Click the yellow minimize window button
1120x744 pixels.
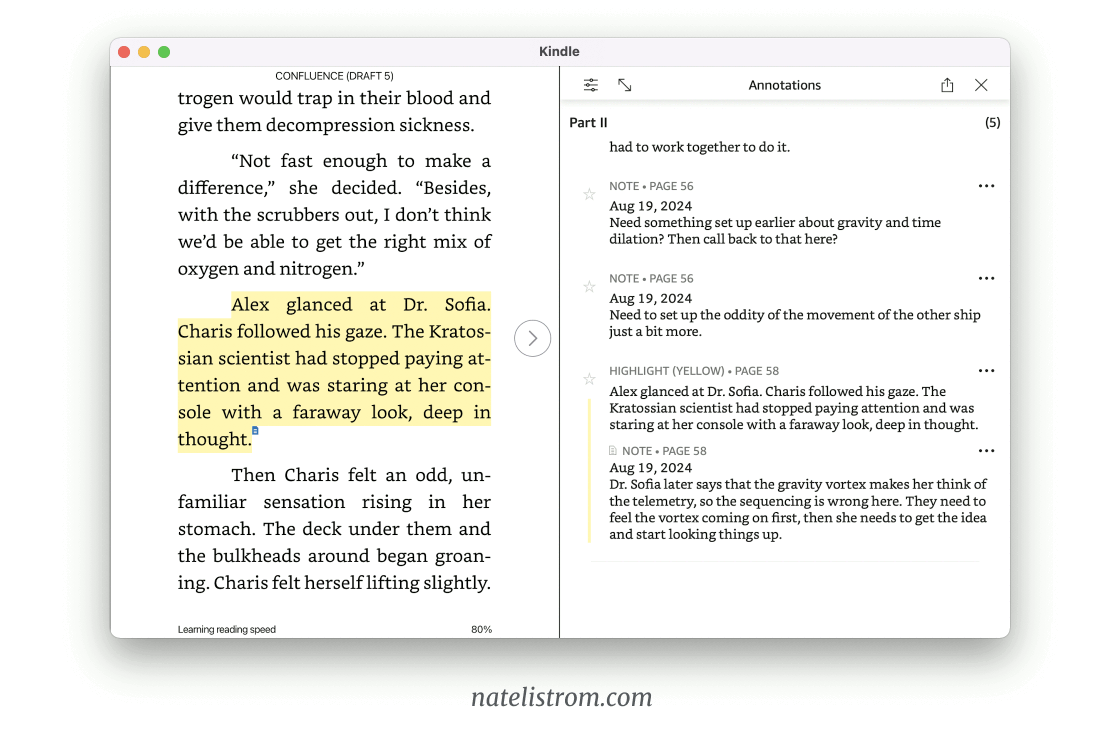pyautogui.click(x=144, y=52)
